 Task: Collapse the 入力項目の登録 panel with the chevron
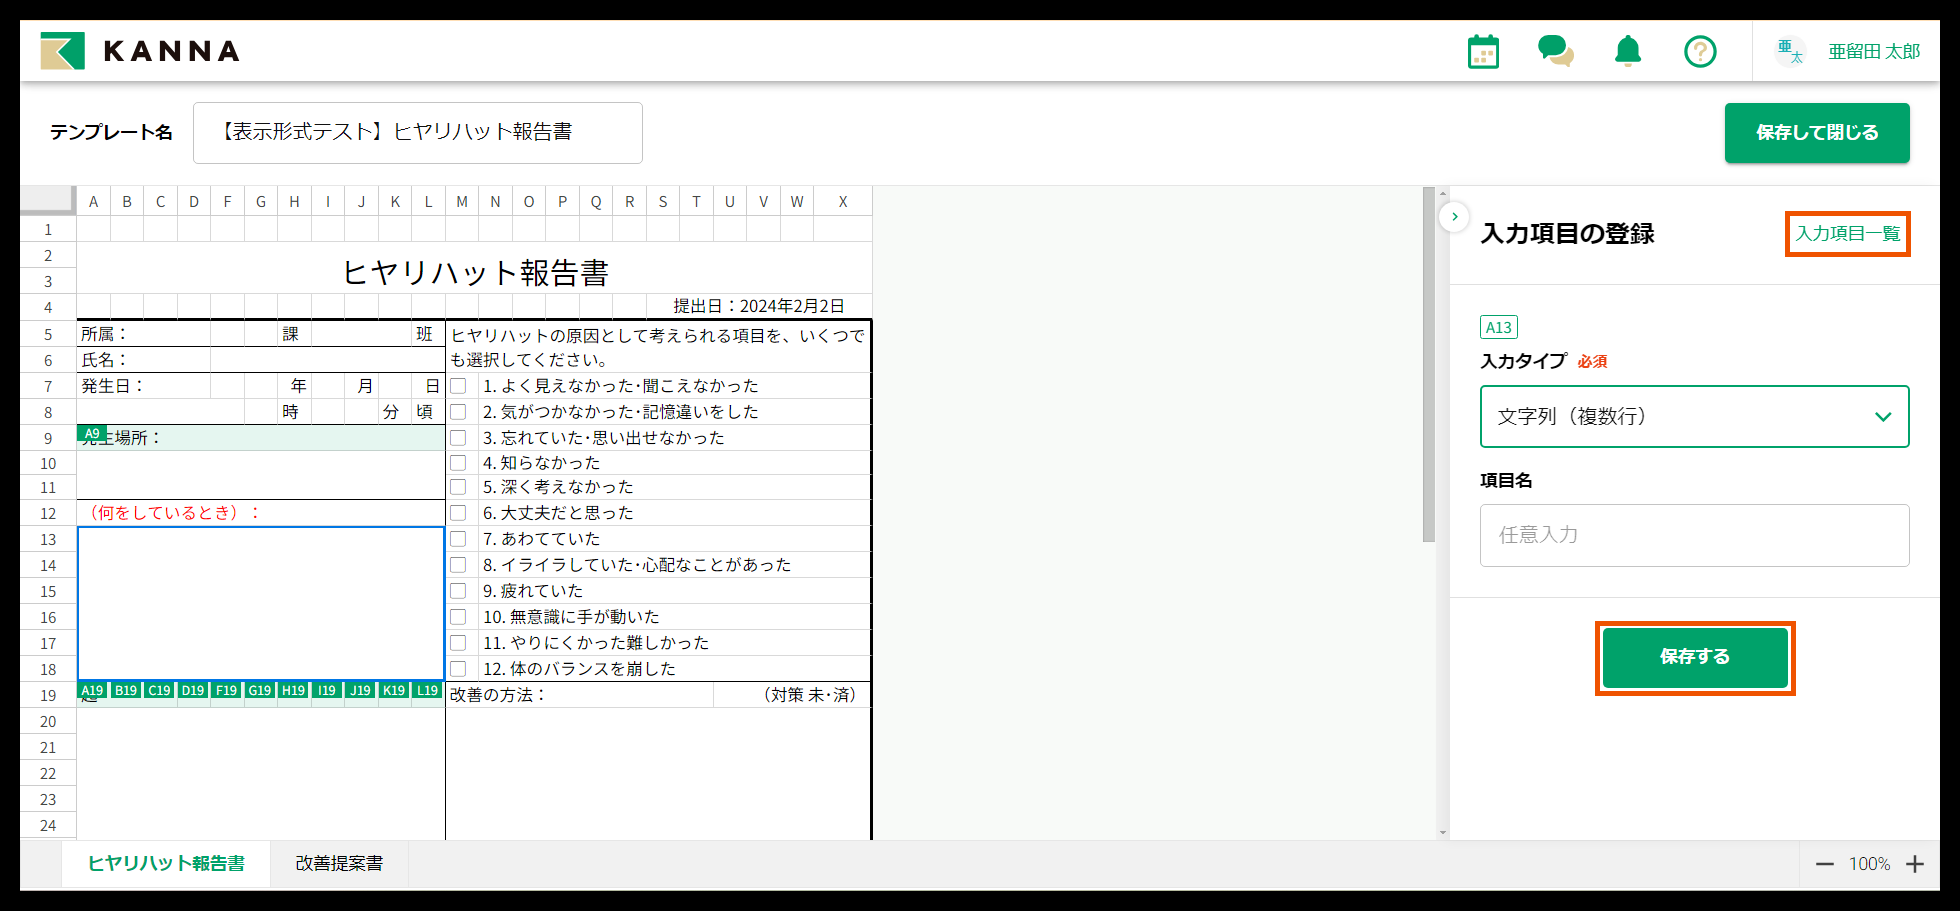(1455, 216)
